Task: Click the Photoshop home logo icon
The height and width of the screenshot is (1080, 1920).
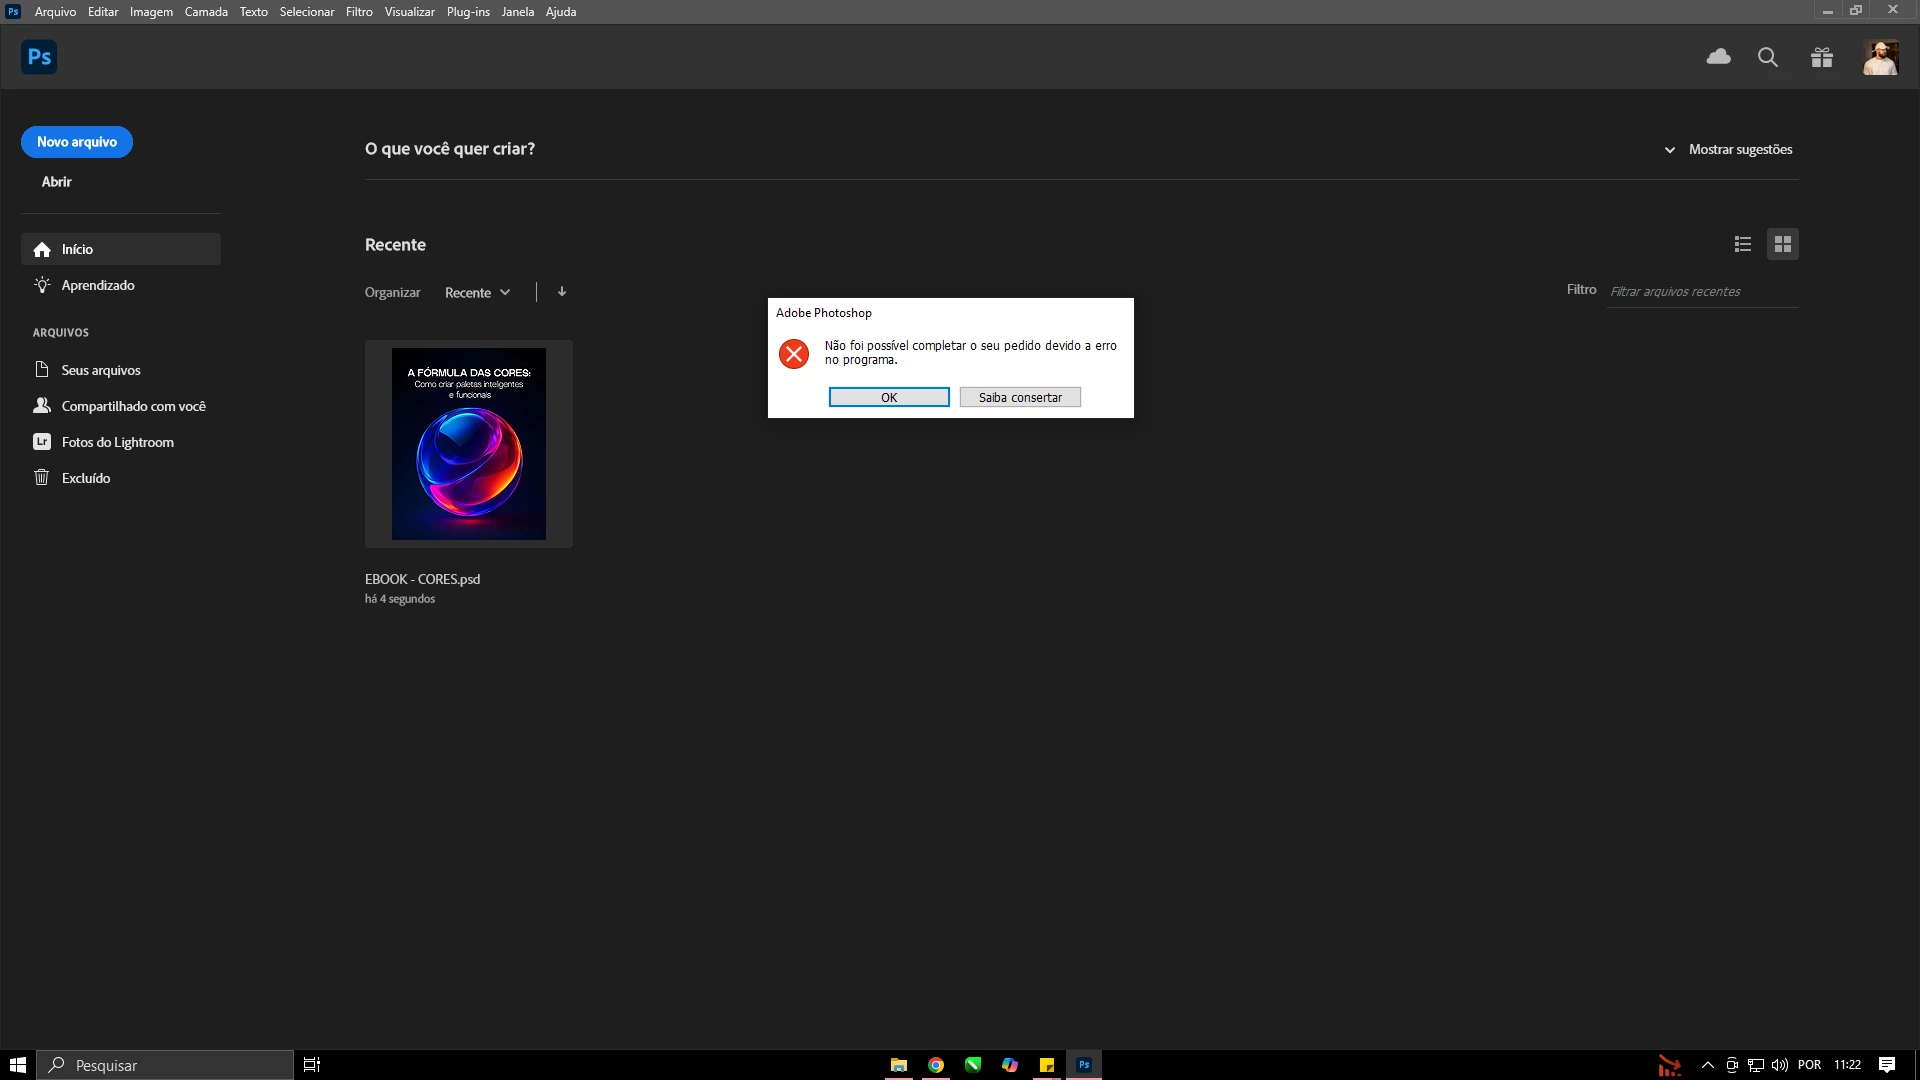Action: [x=39, y=57]
